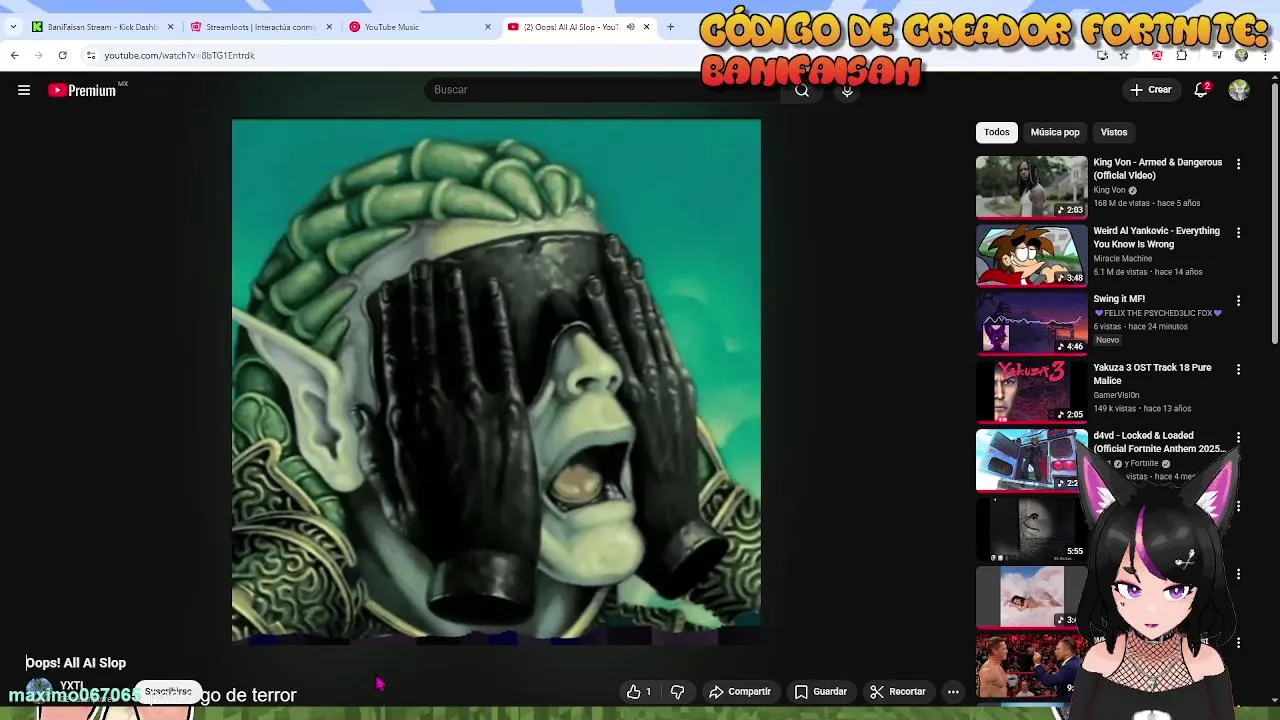Click Swing it MF! video title

coord(1119,299)
